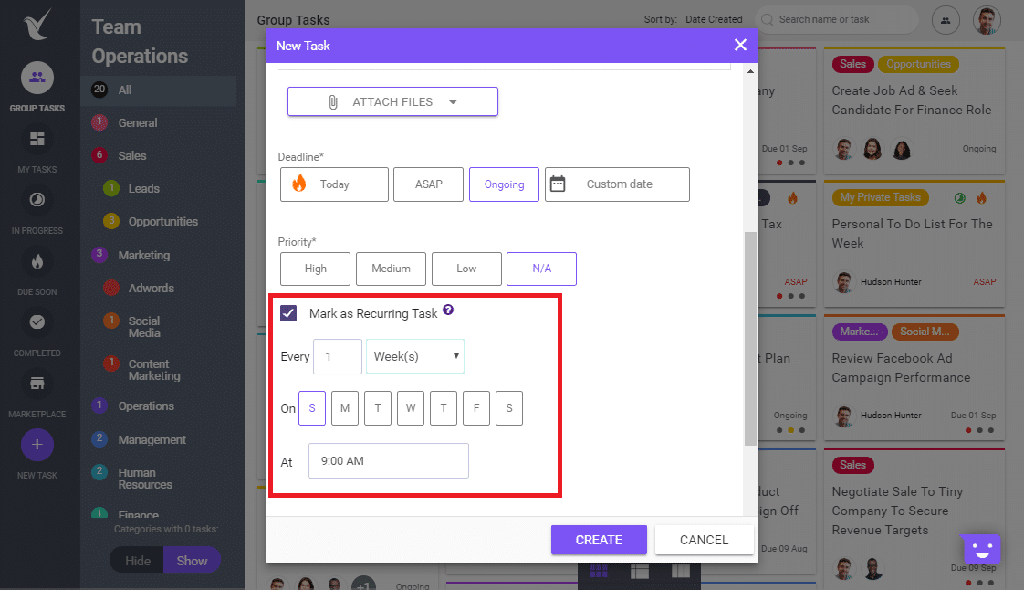Open the user profile avatar
The height and width of the screenshot is (590, 1024).
(986, 20)
